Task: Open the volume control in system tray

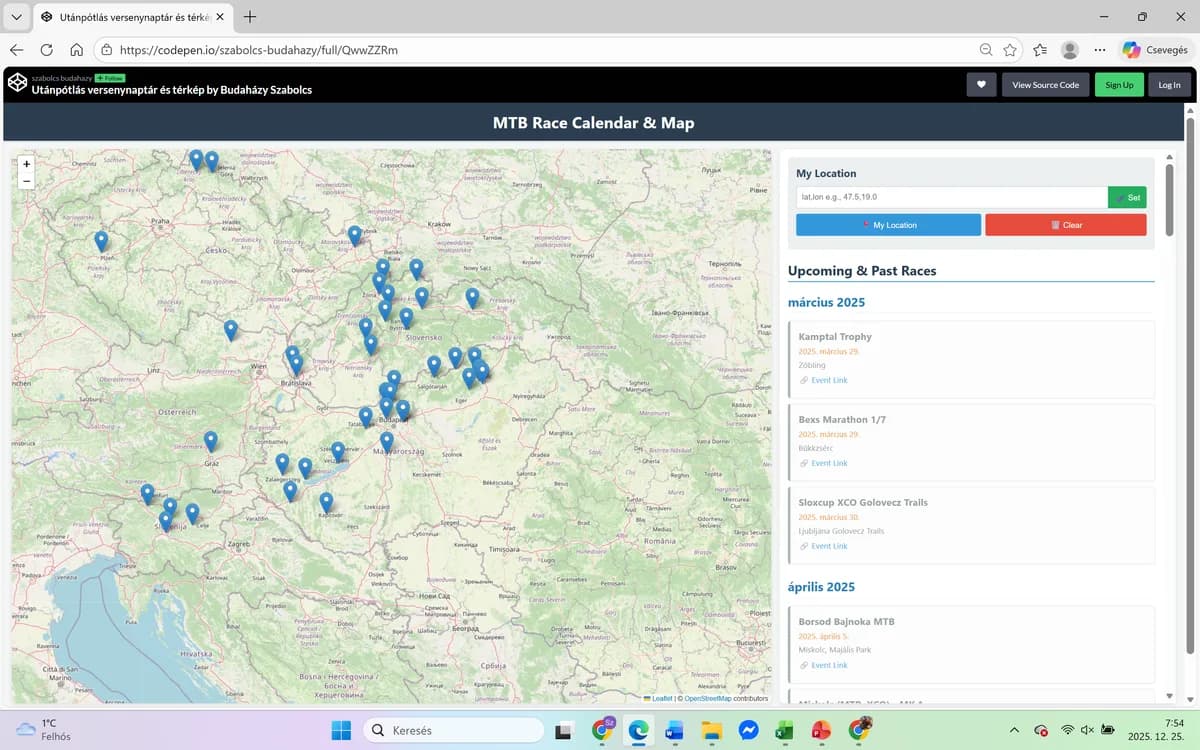Action: pyautogui.click(x=1087, y=730)
